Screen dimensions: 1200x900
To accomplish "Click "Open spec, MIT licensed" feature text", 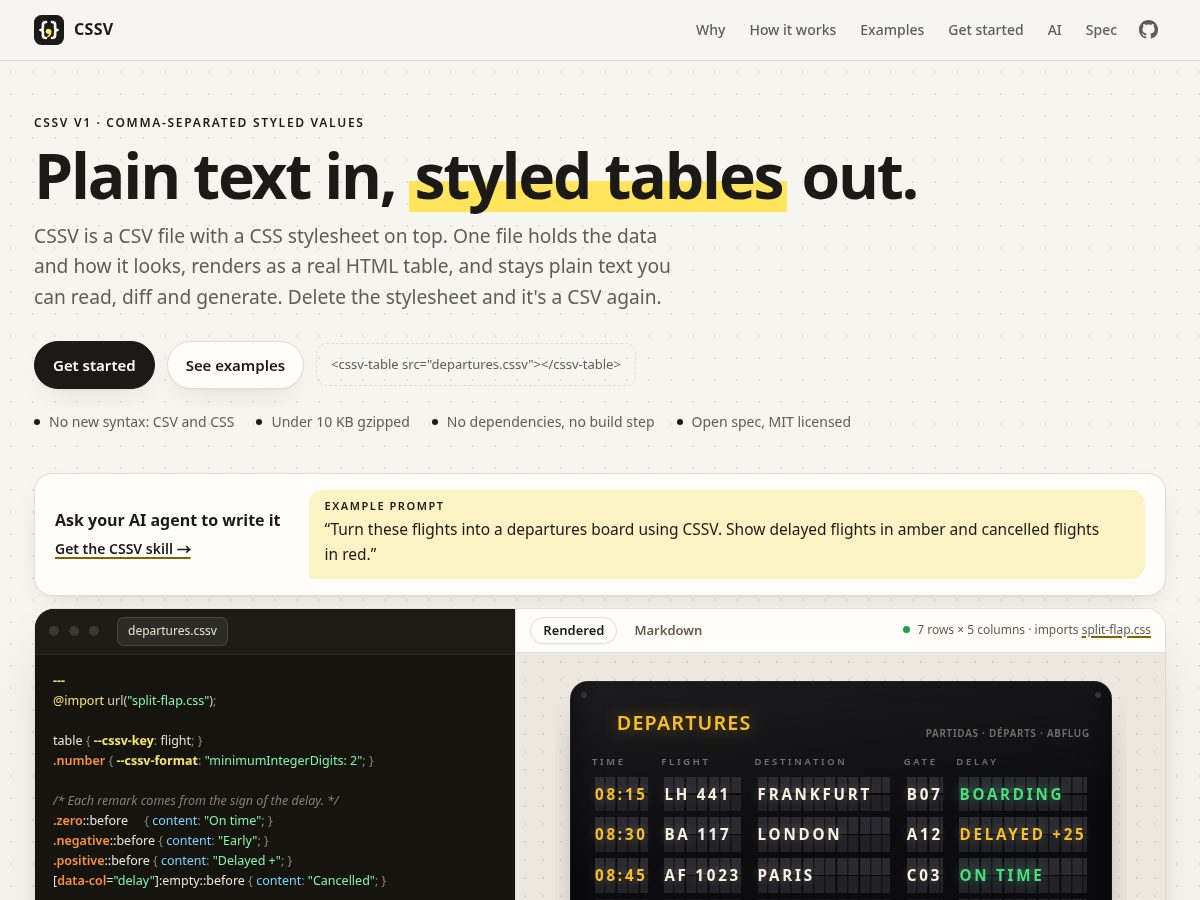I will (x=771, y=422).
